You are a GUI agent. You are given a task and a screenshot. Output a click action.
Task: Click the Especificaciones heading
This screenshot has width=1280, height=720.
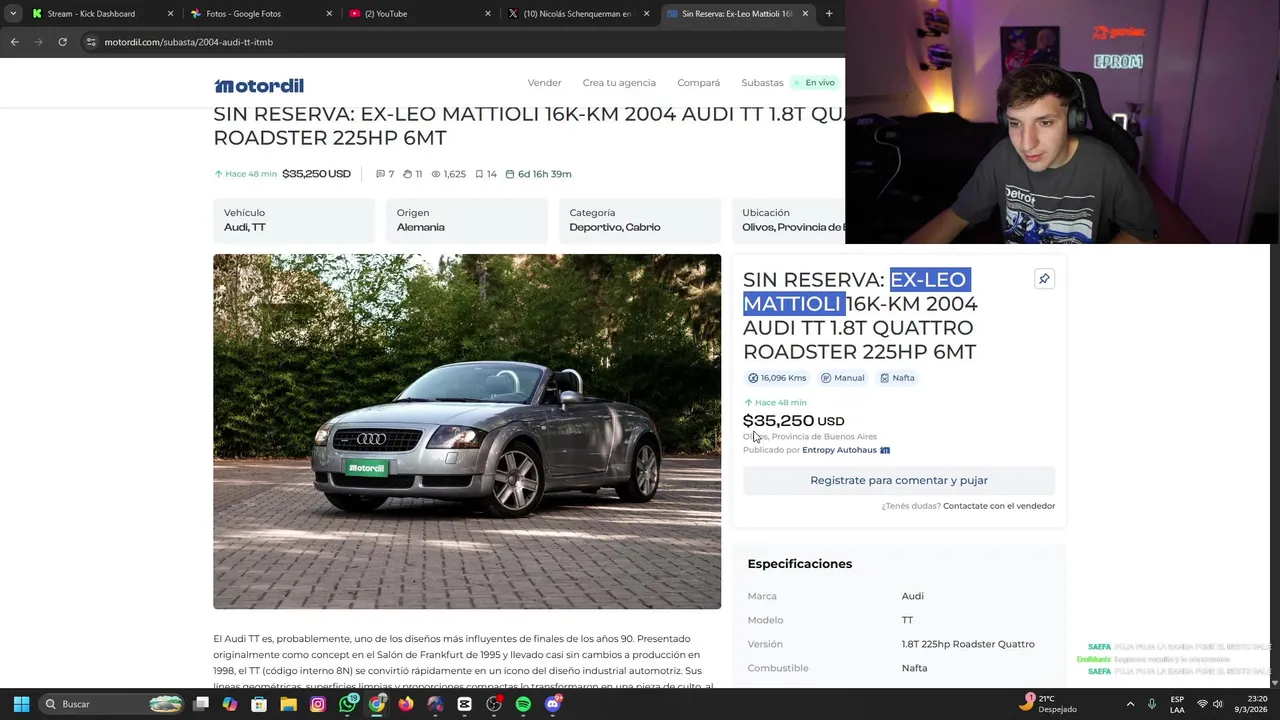800,564
